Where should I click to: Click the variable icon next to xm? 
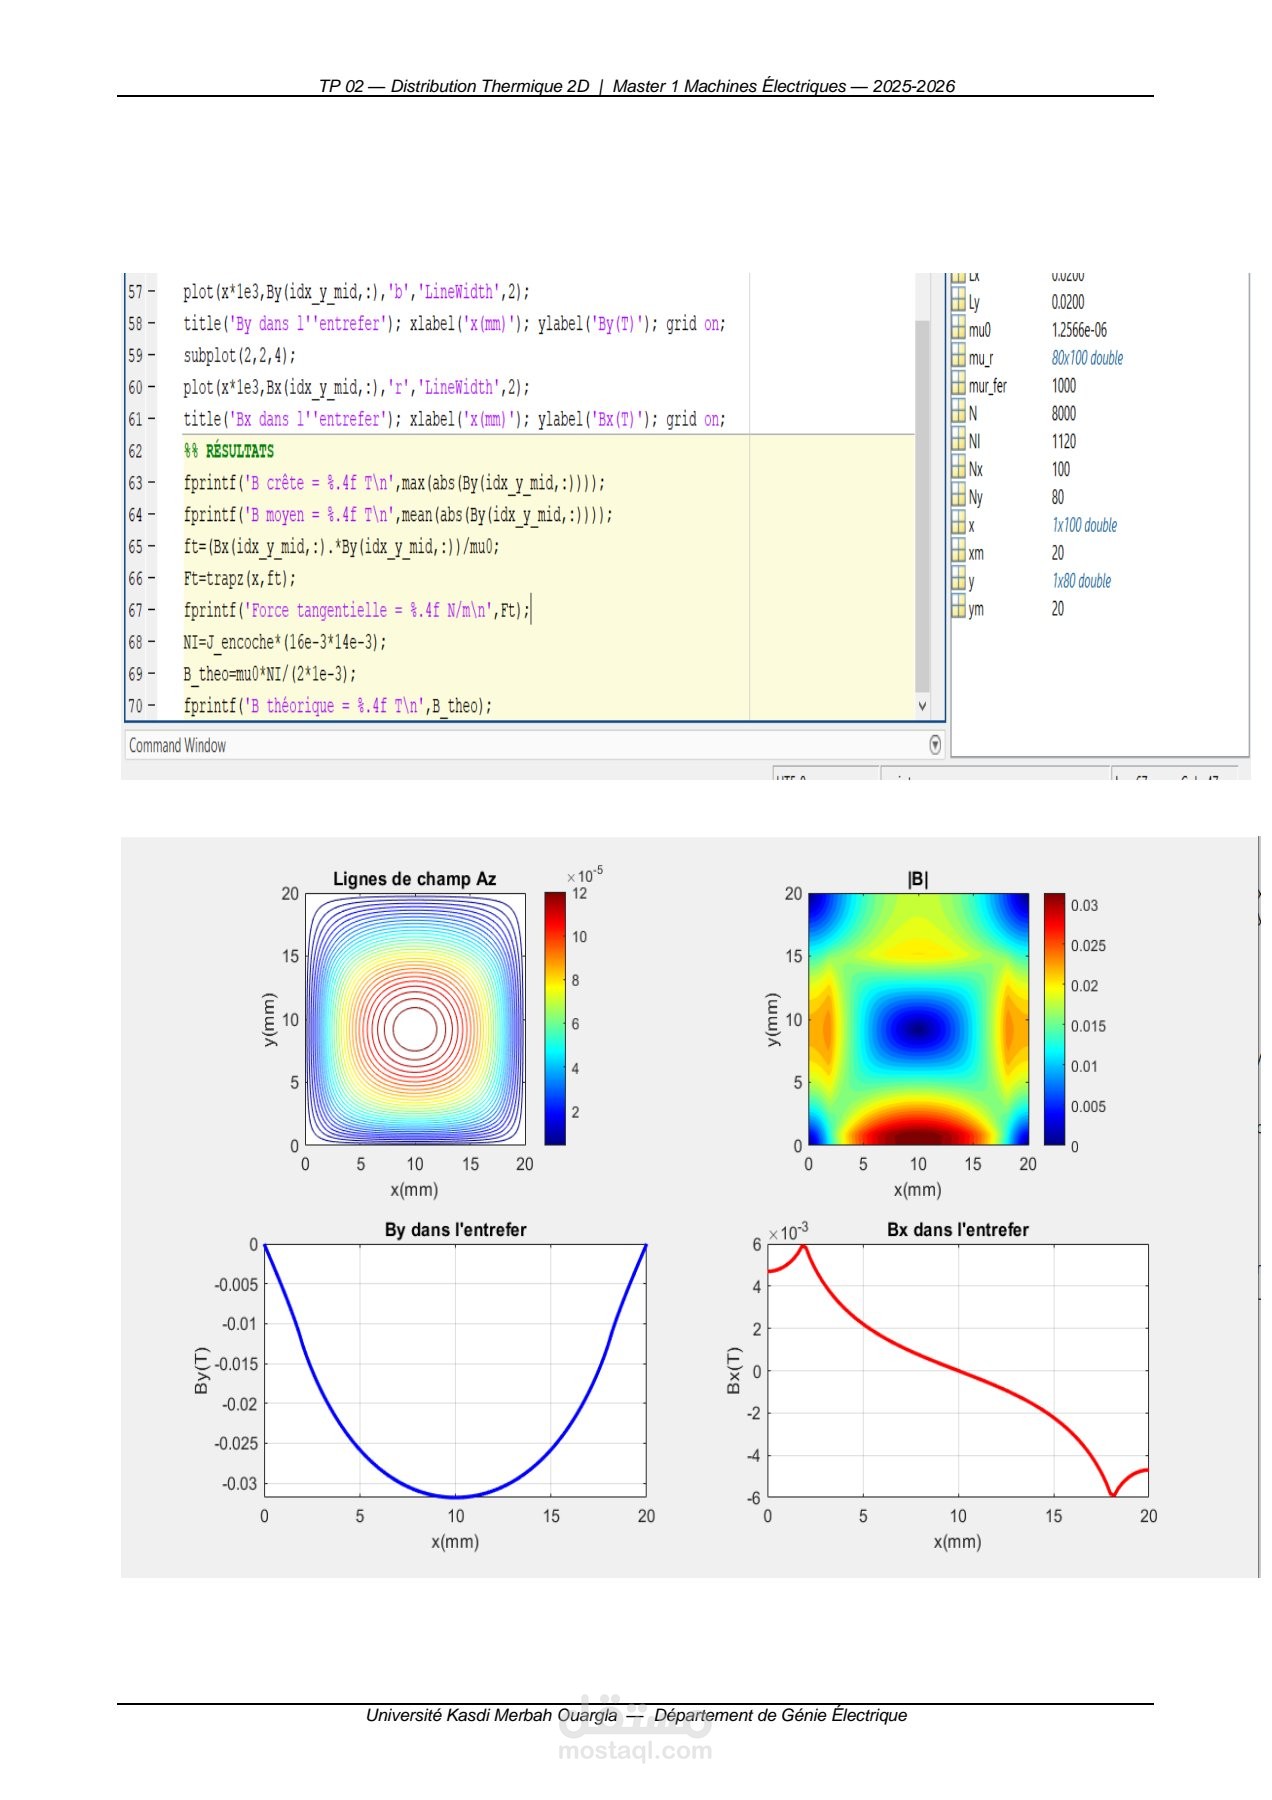[x=958, y=552]
